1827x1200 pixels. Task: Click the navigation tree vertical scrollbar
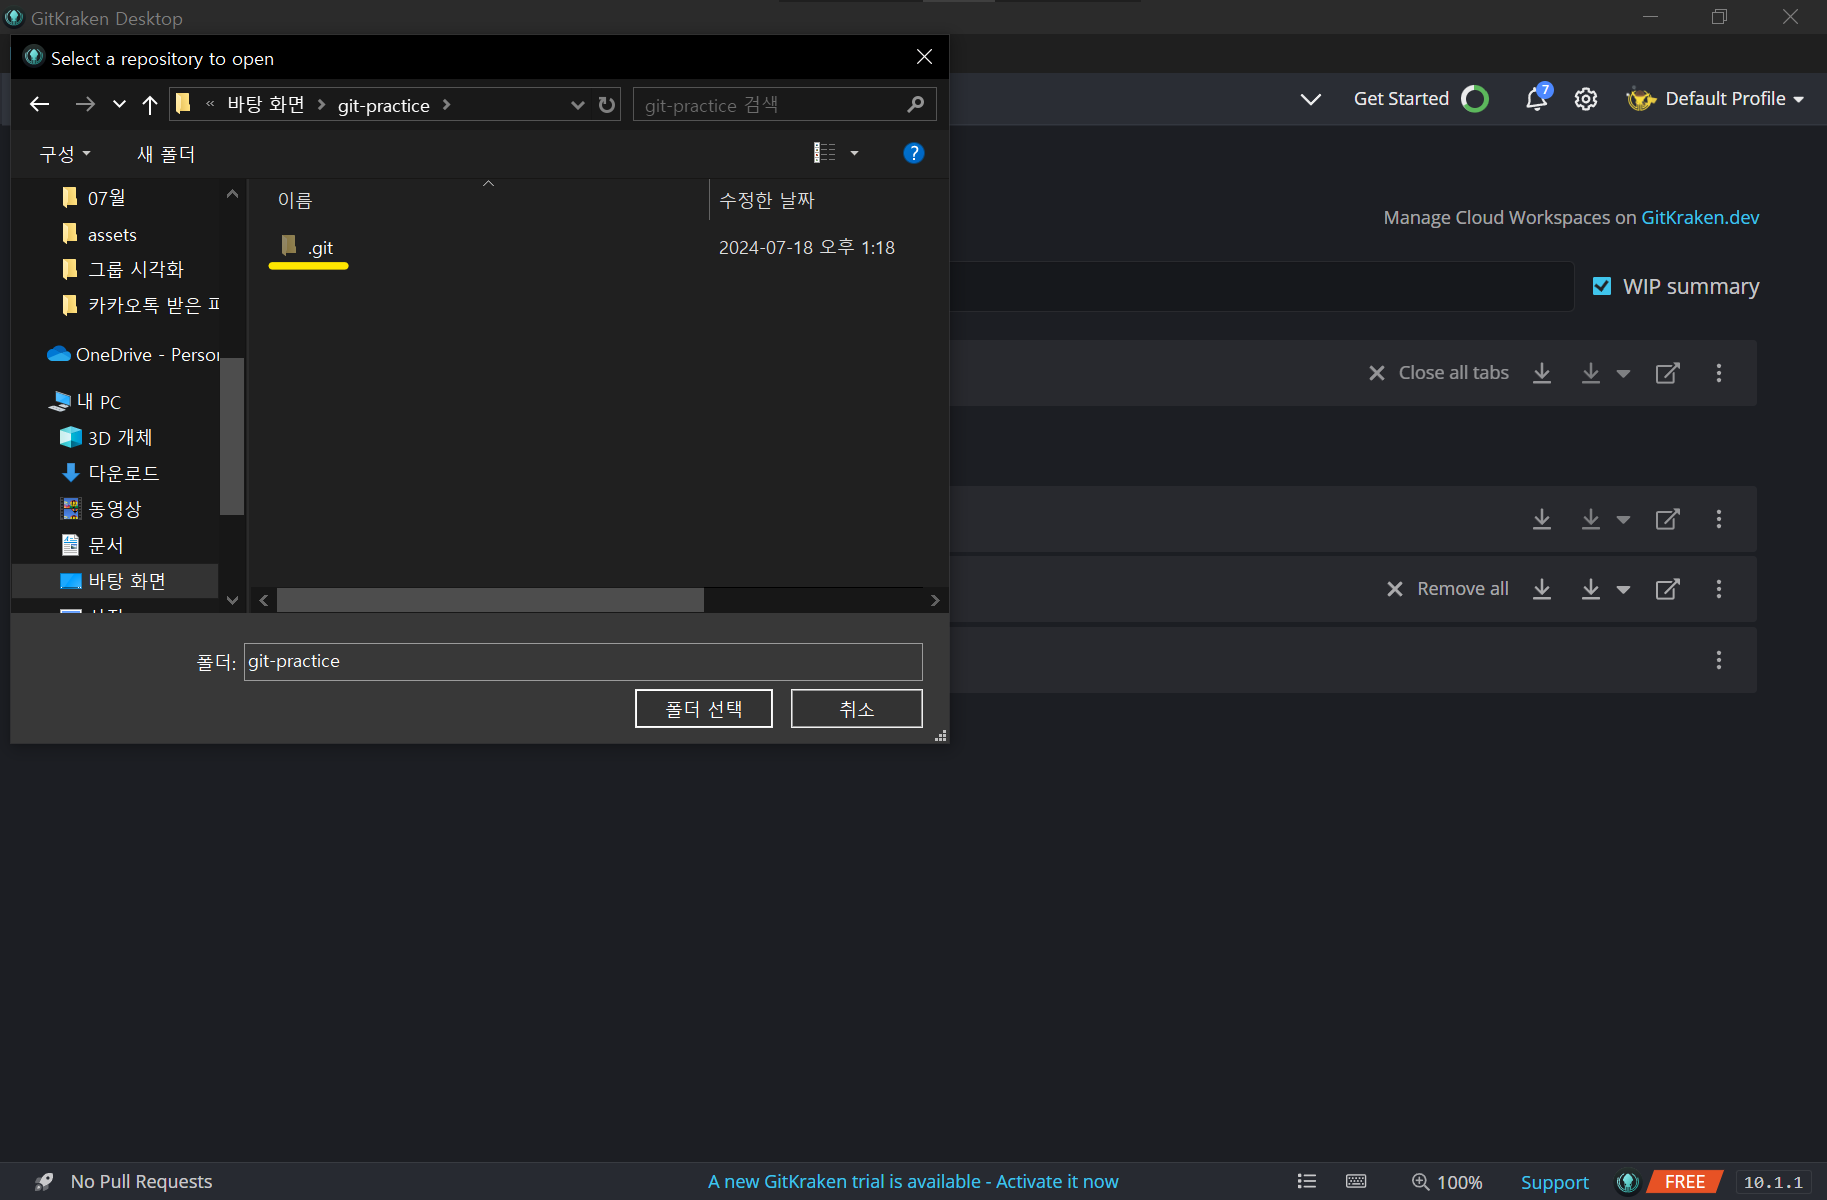click(x=232, y=436)
